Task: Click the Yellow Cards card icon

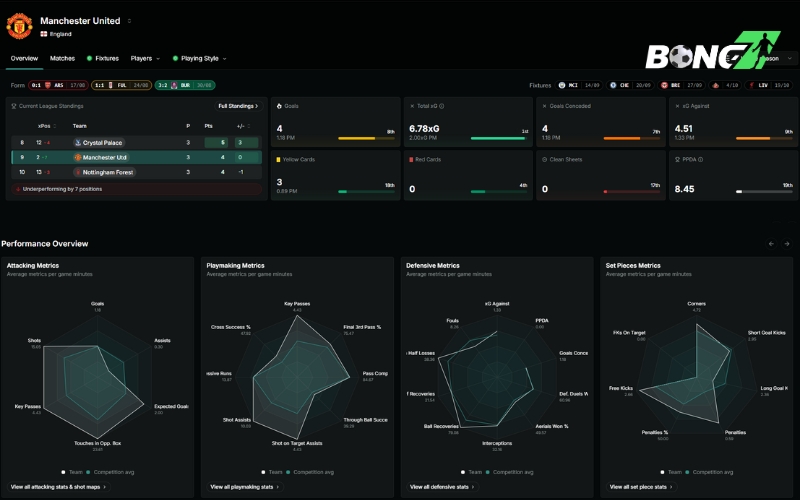Action: [279, 160]
